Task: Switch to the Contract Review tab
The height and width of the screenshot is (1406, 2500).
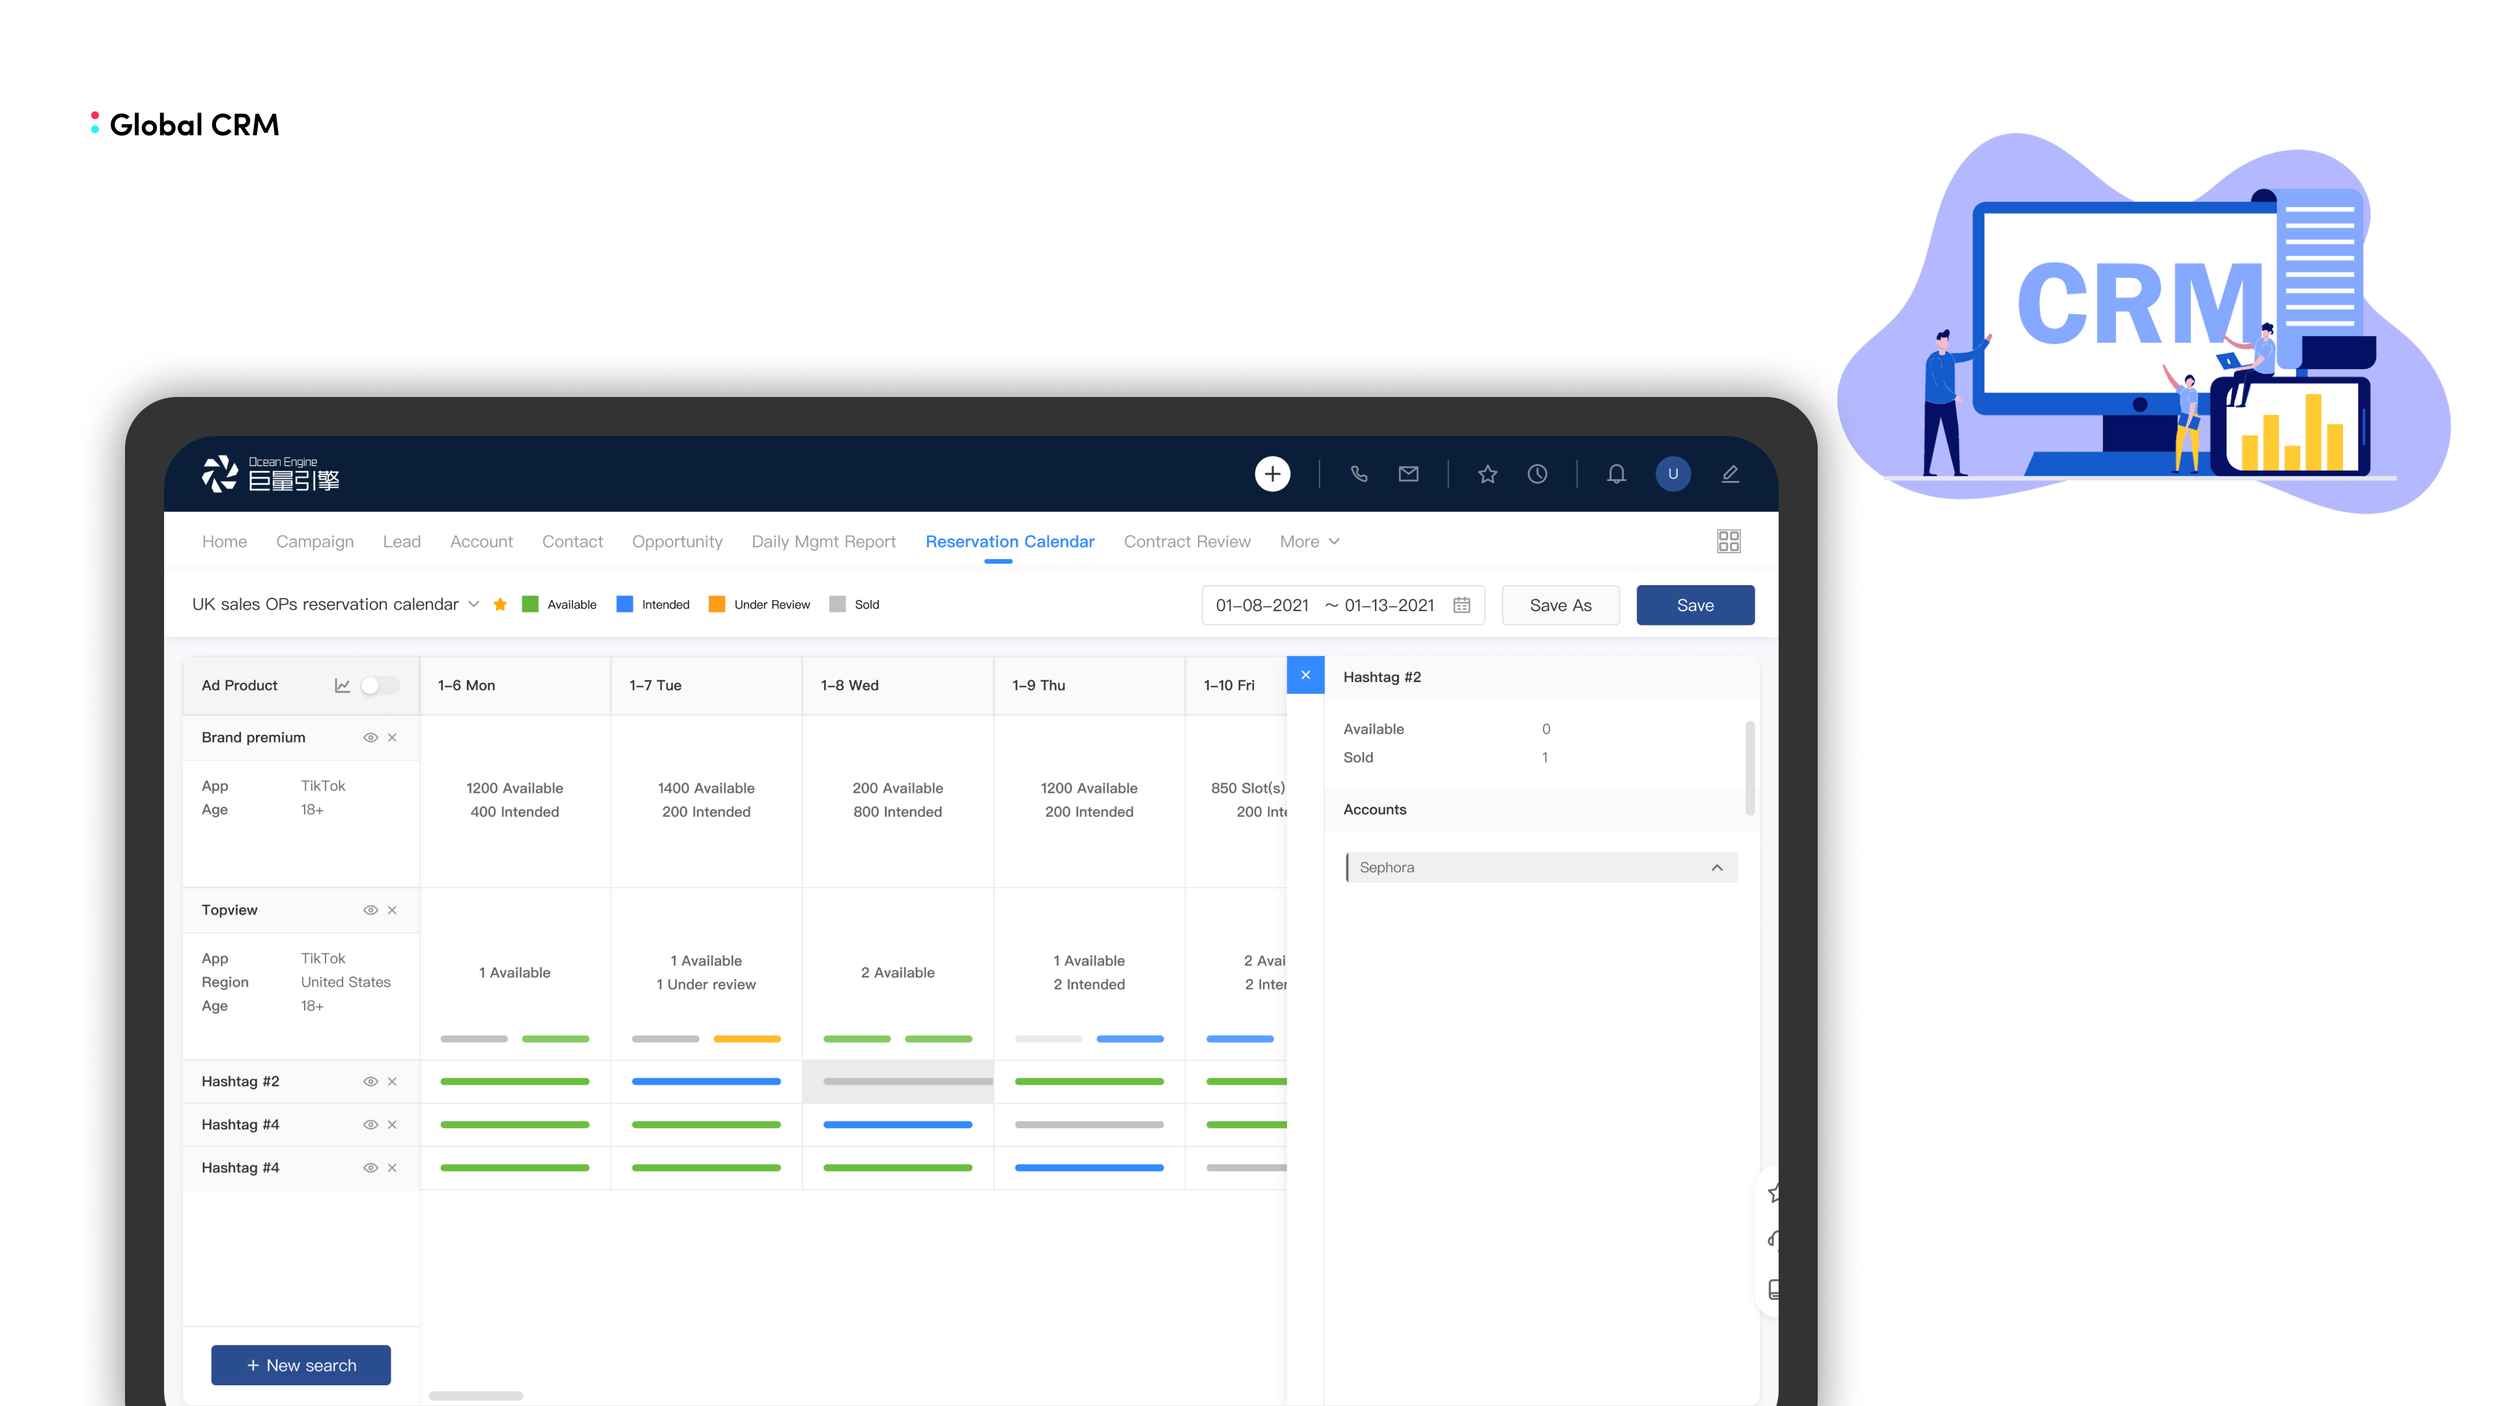Action: point(1186,541)
